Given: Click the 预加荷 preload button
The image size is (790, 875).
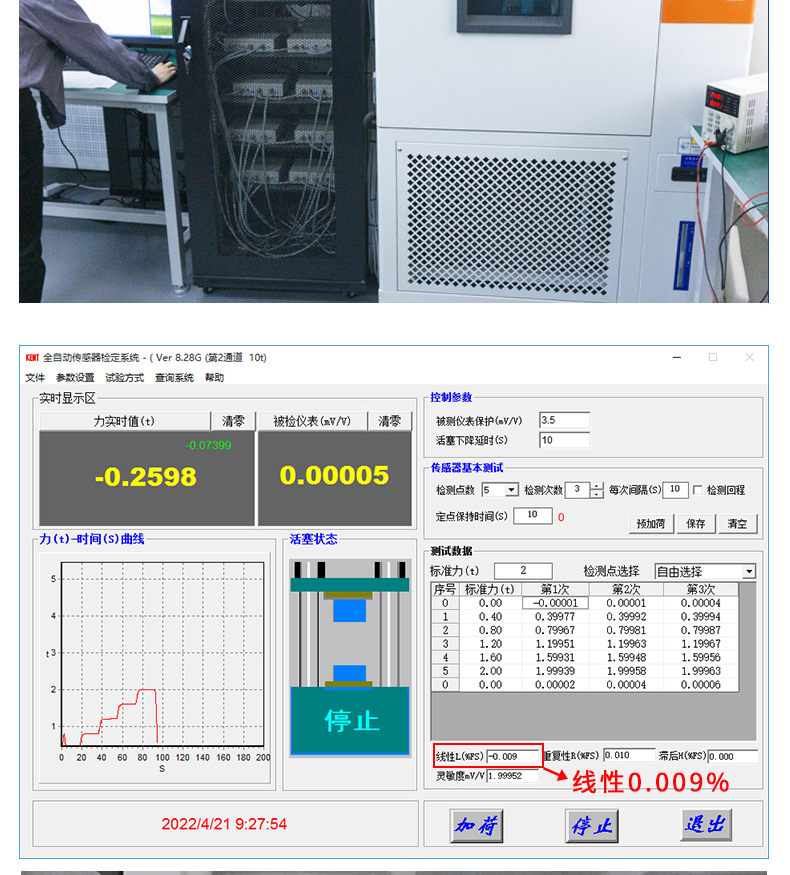Looking at the screenshot, I should (651, 523).
